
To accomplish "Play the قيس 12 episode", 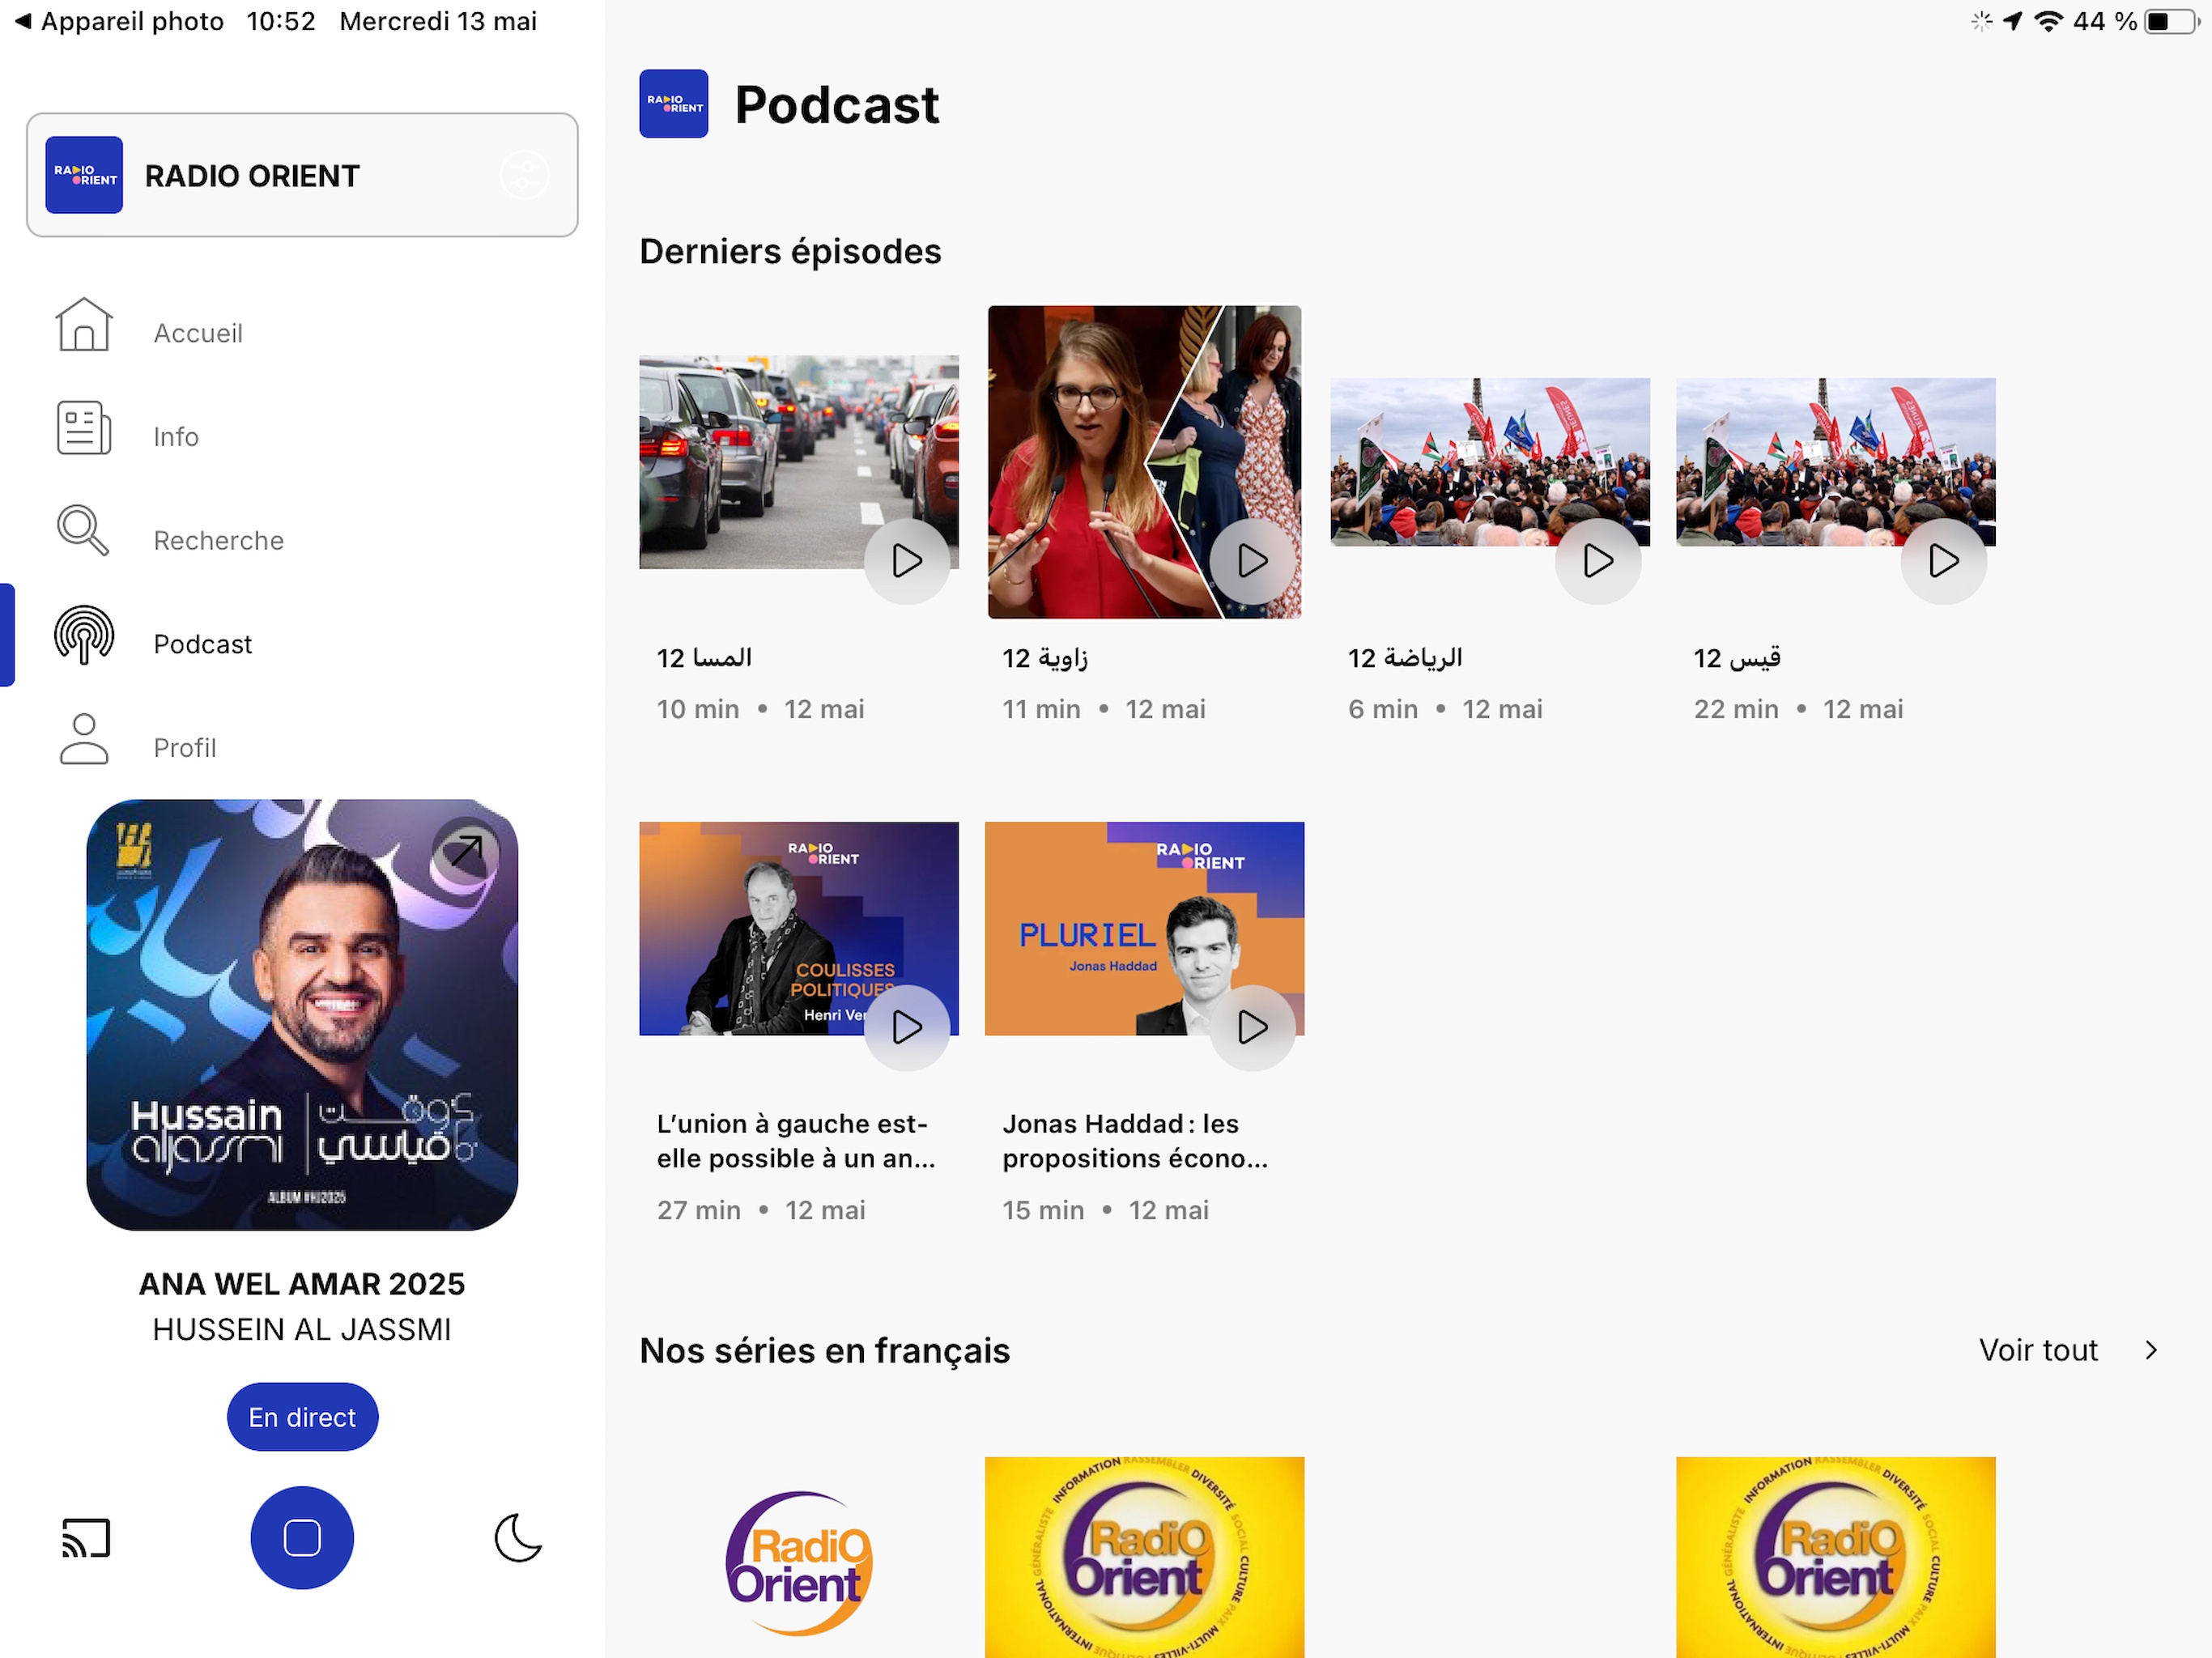I will tap(1944, 561).
